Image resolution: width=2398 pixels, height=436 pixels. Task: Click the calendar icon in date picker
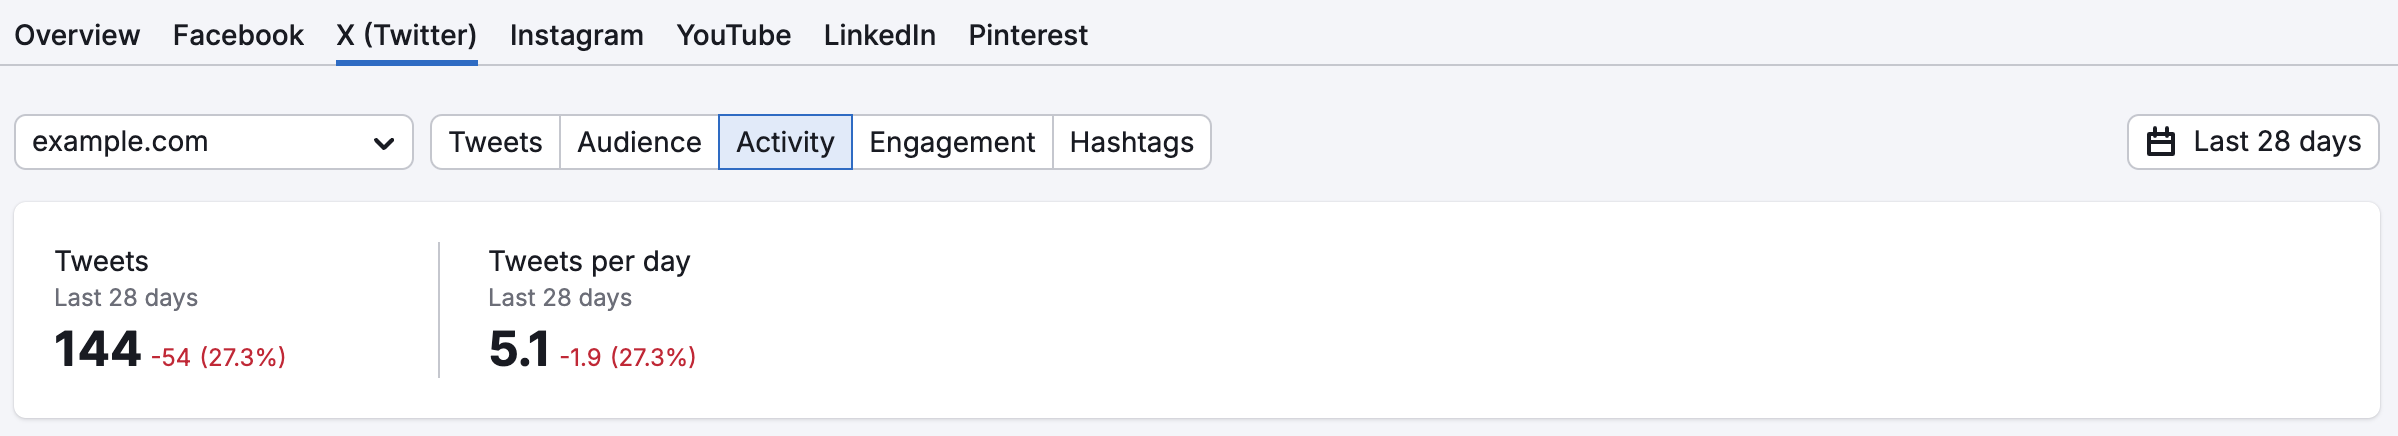(x=2160, y=142)
